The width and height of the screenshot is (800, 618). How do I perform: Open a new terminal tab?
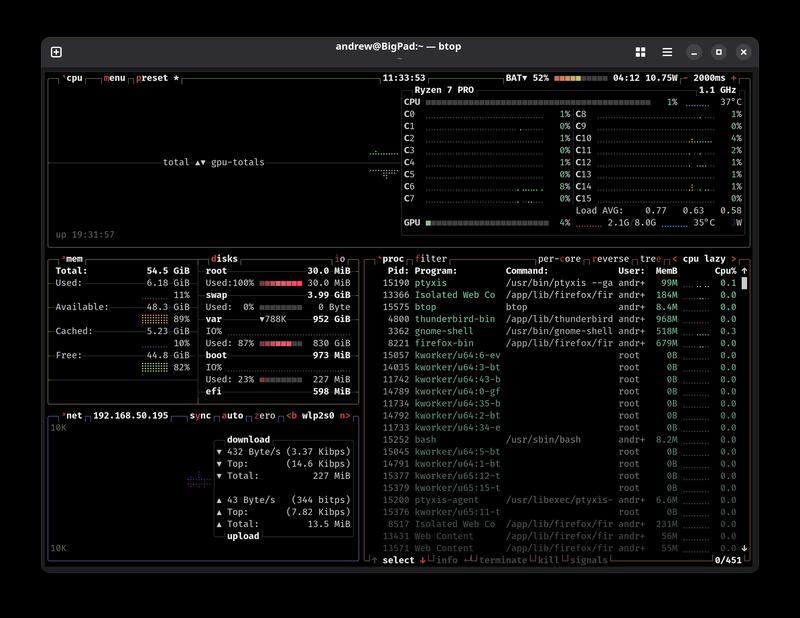pos(56,52)
